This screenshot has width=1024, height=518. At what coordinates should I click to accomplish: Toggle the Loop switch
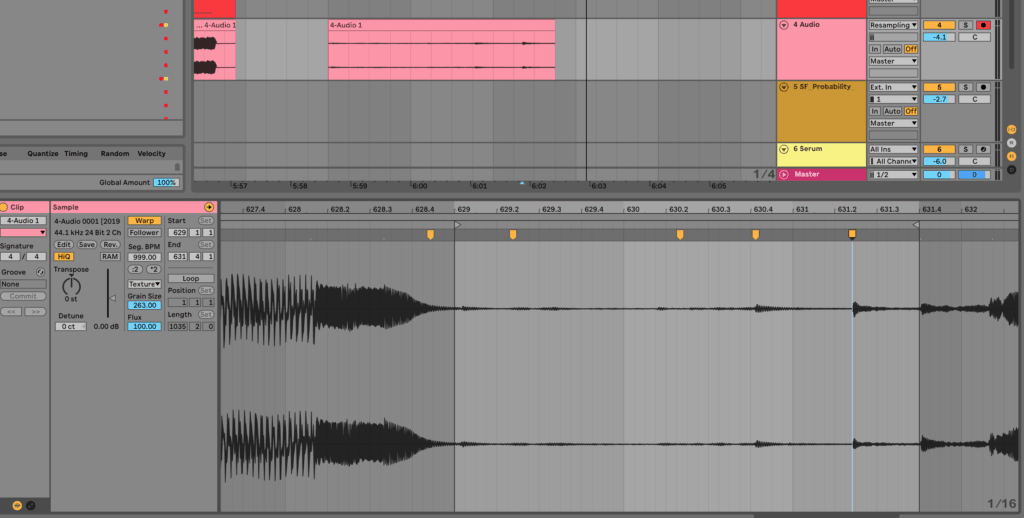[x=191, y=278]
